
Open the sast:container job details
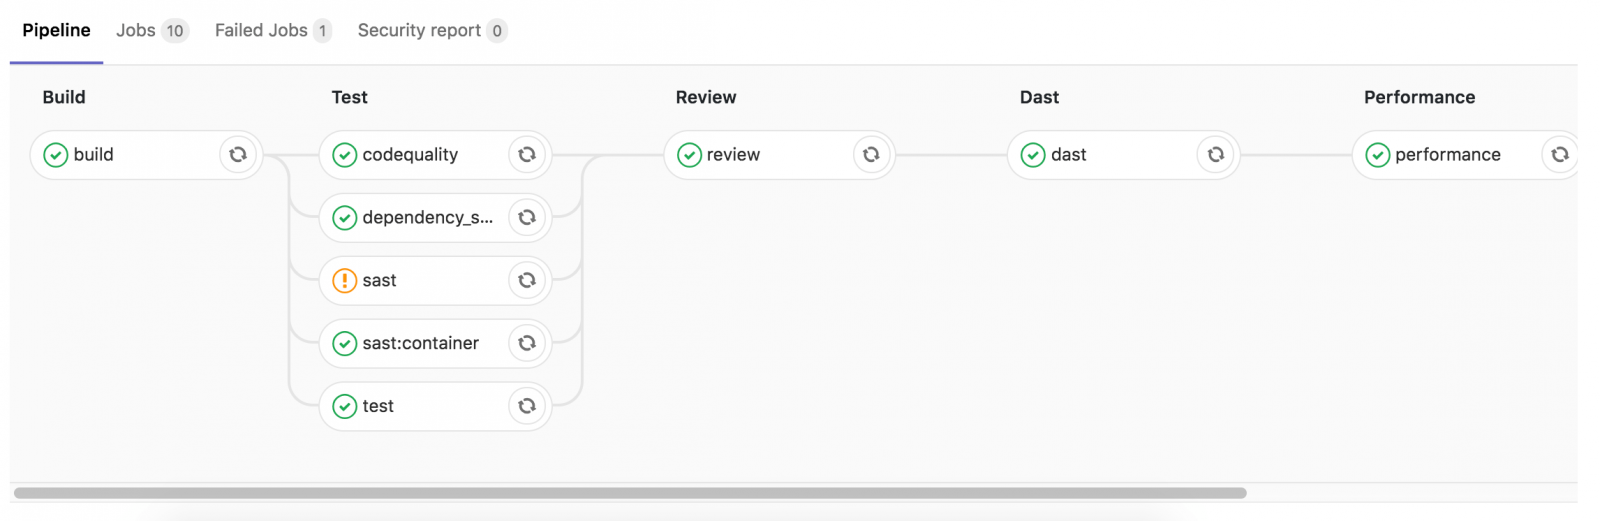[x=420, y=343]
